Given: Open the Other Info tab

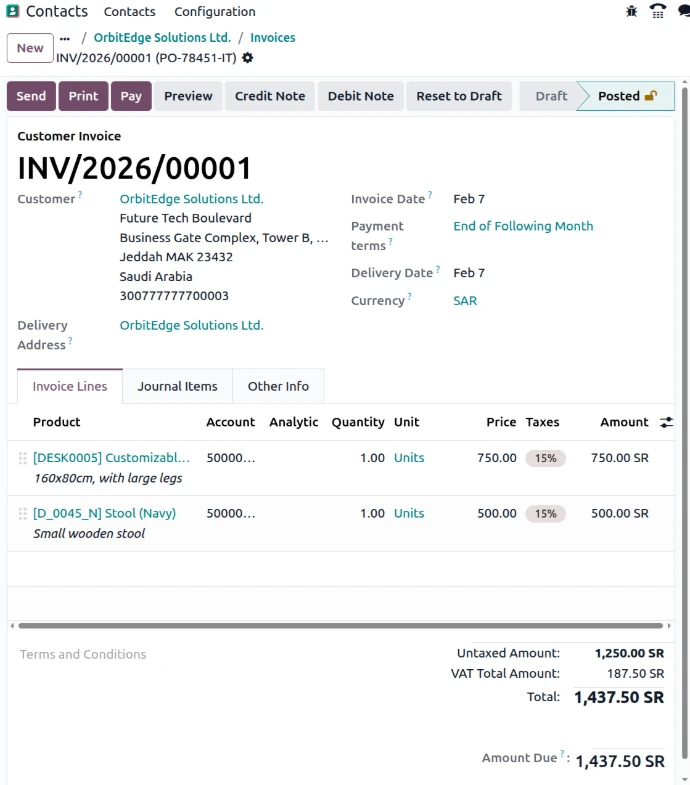Looking at the screenshot, I should click(x=278, y=386).
